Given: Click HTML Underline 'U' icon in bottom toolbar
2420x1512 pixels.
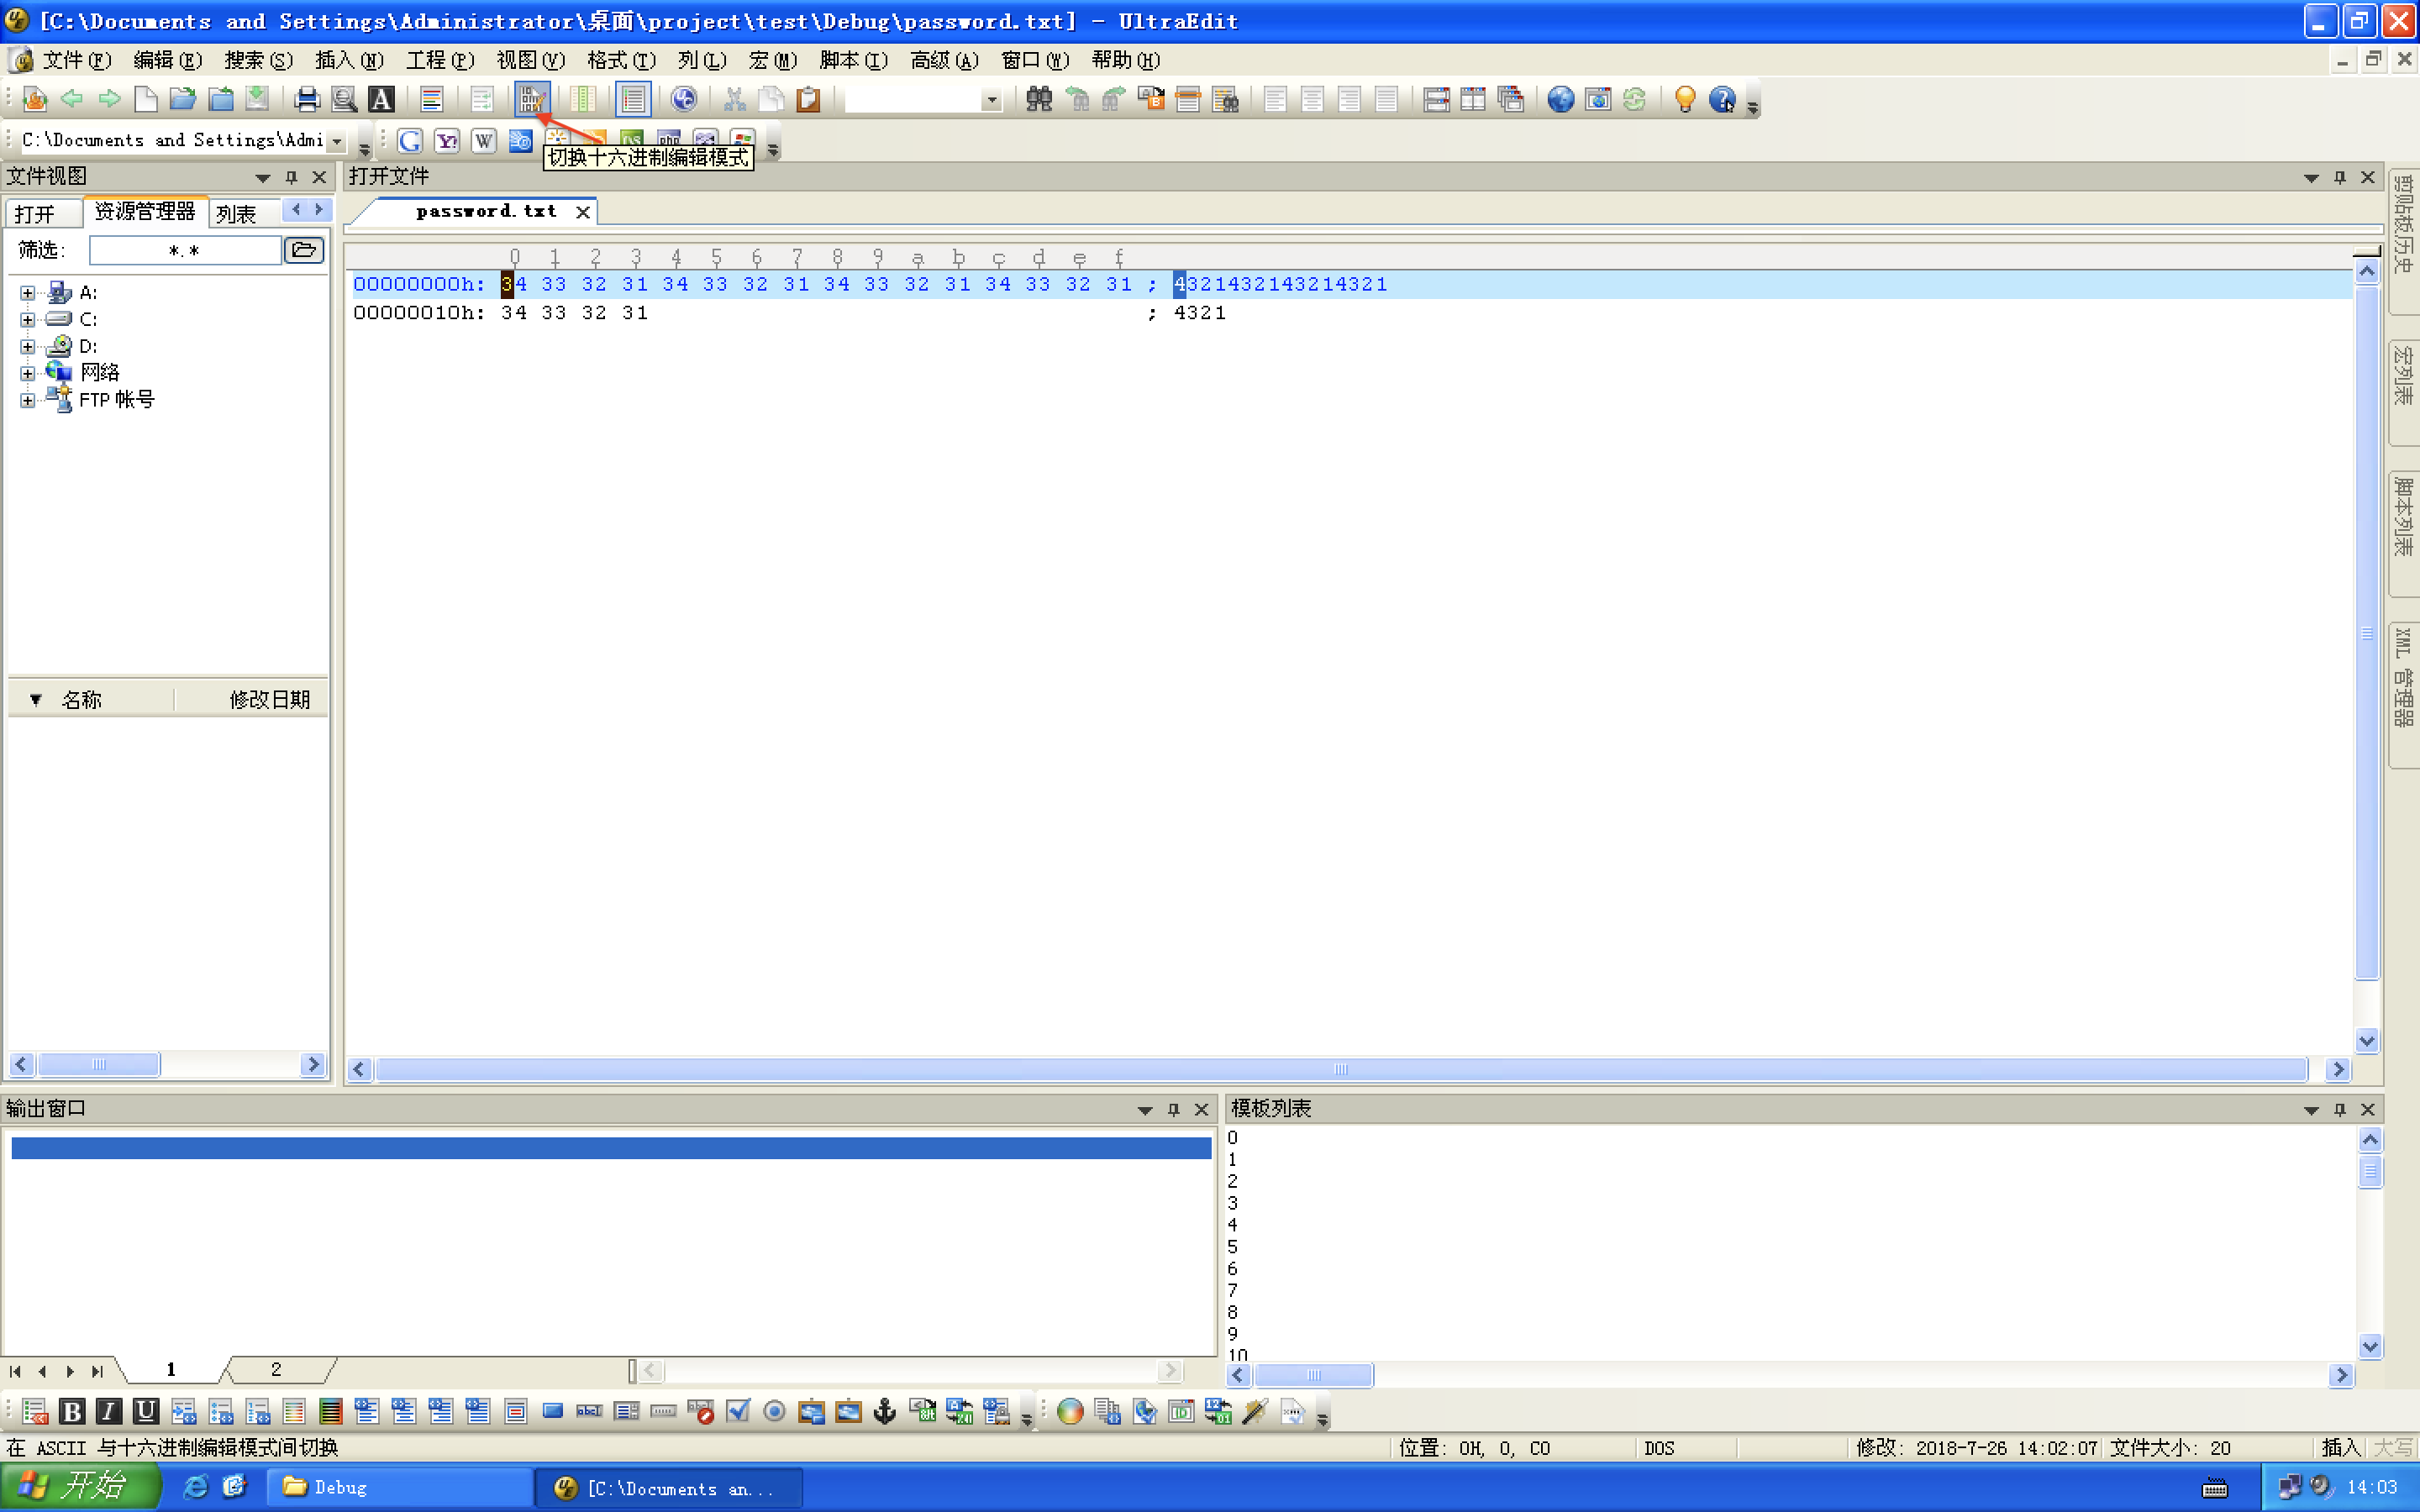Looking at the screenshot, I should [x=146, y=1411].
